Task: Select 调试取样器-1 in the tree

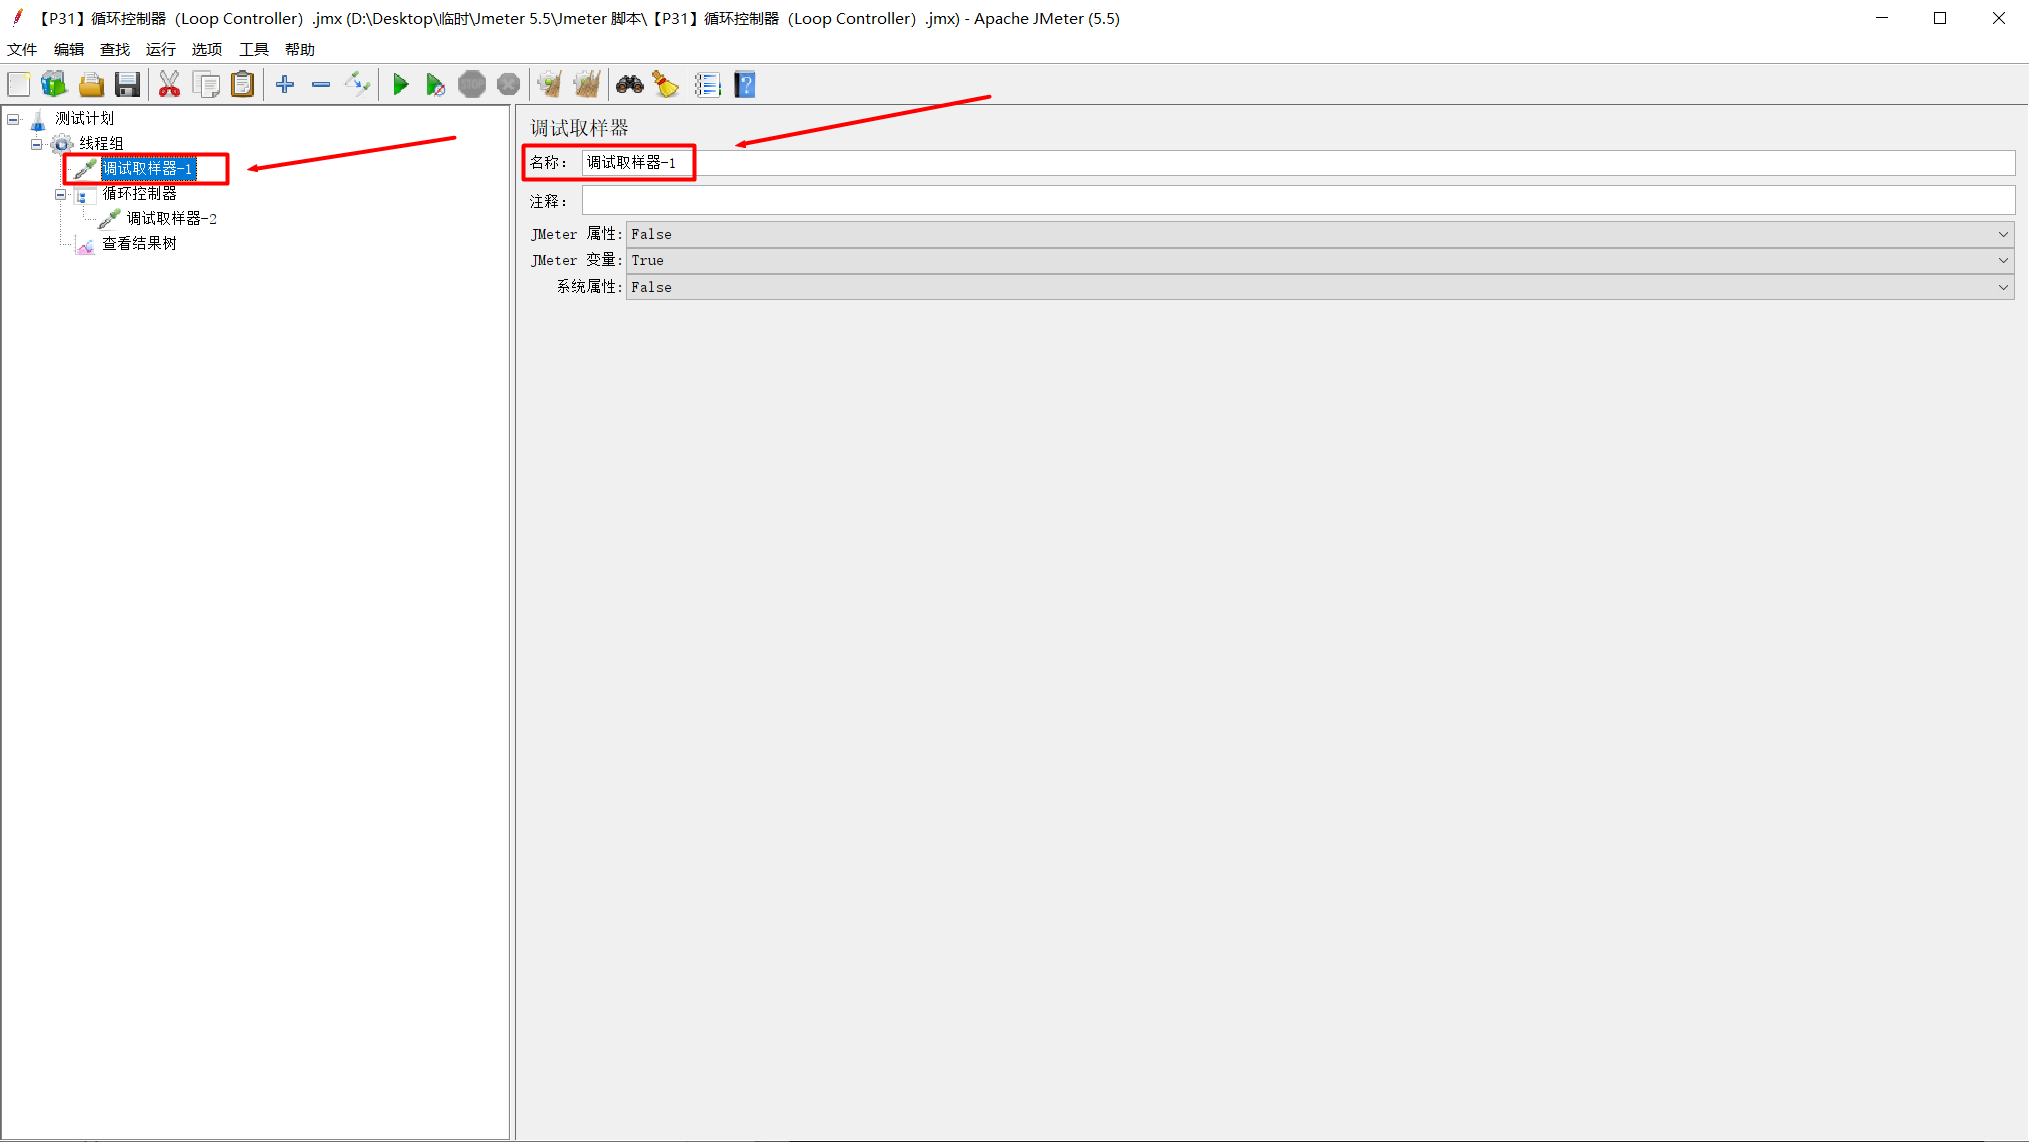Action: coord(148,169)
